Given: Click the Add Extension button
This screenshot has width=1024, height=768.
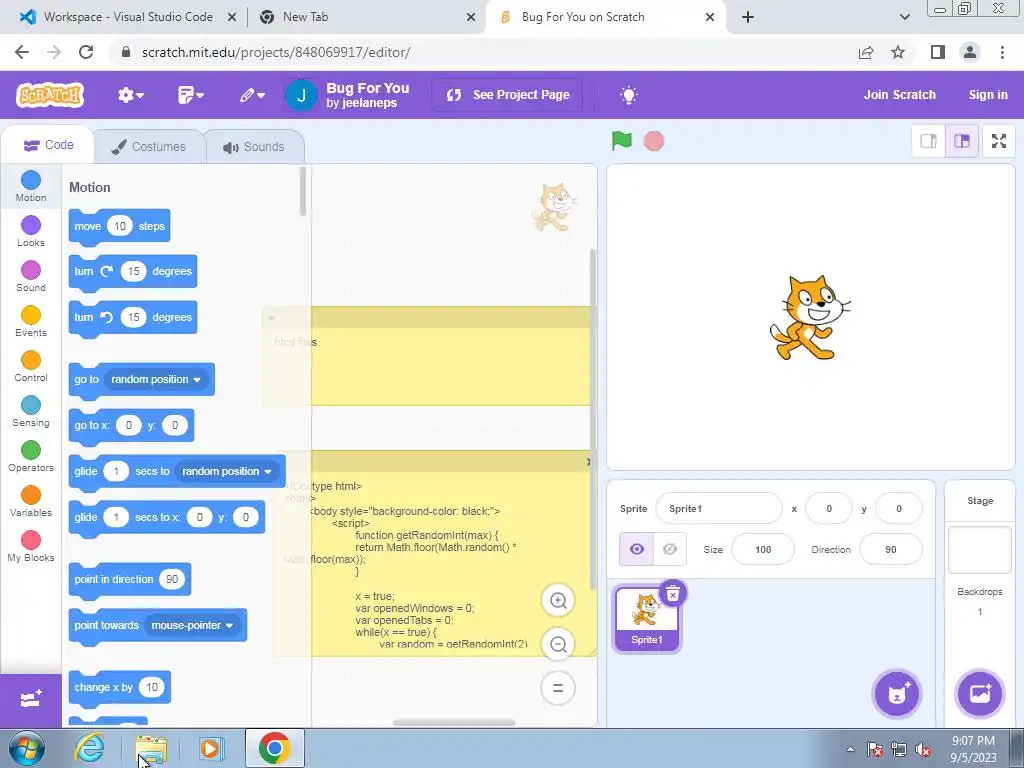Looking at the screenshot, I should click(31, 700).
